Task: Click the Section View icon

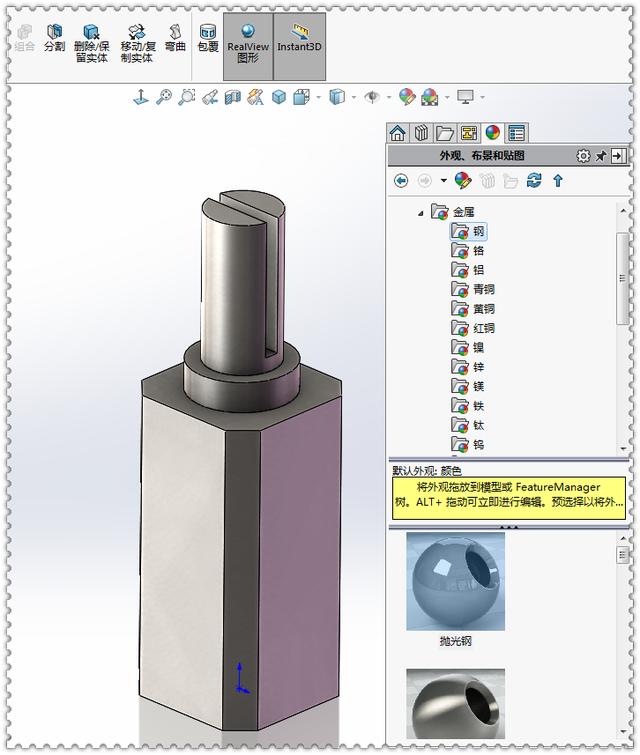Action: click(233, 97)
